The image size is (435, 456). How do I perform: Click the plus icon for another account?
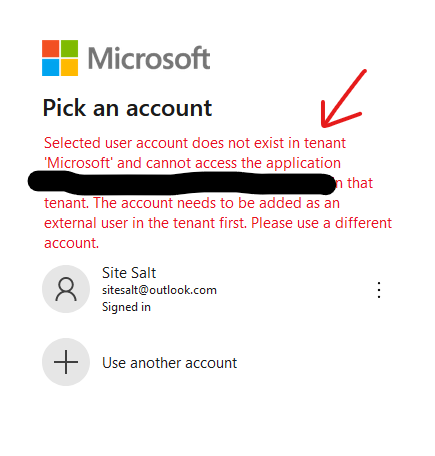pos(66,362)
